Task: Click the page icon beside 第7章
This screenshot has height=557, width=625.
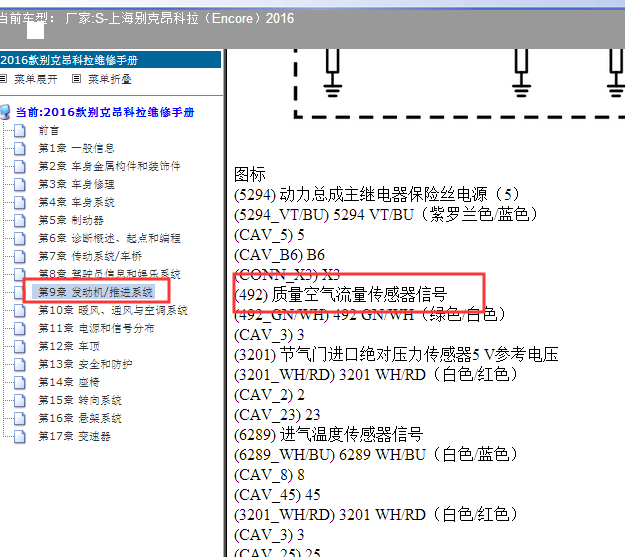Action: pyautogui.click(x=19, y=256)
